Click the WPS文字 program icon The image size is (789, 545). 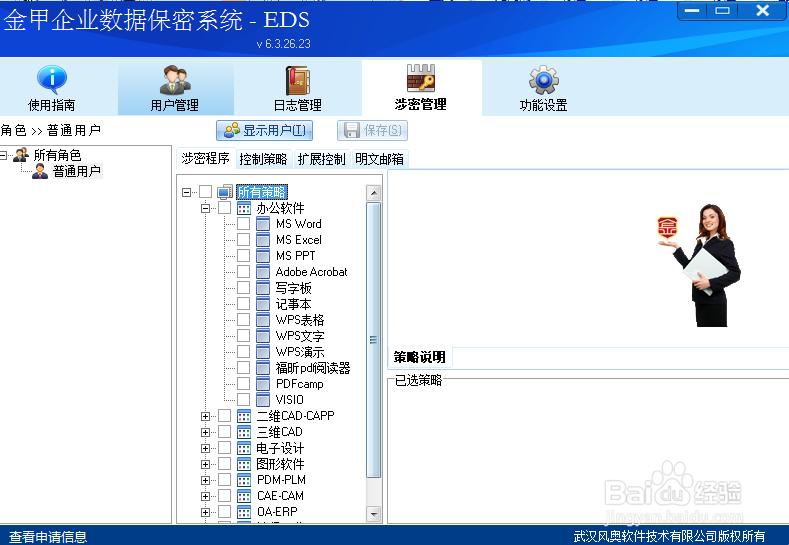pyautogui.click(x=263, y=336)
